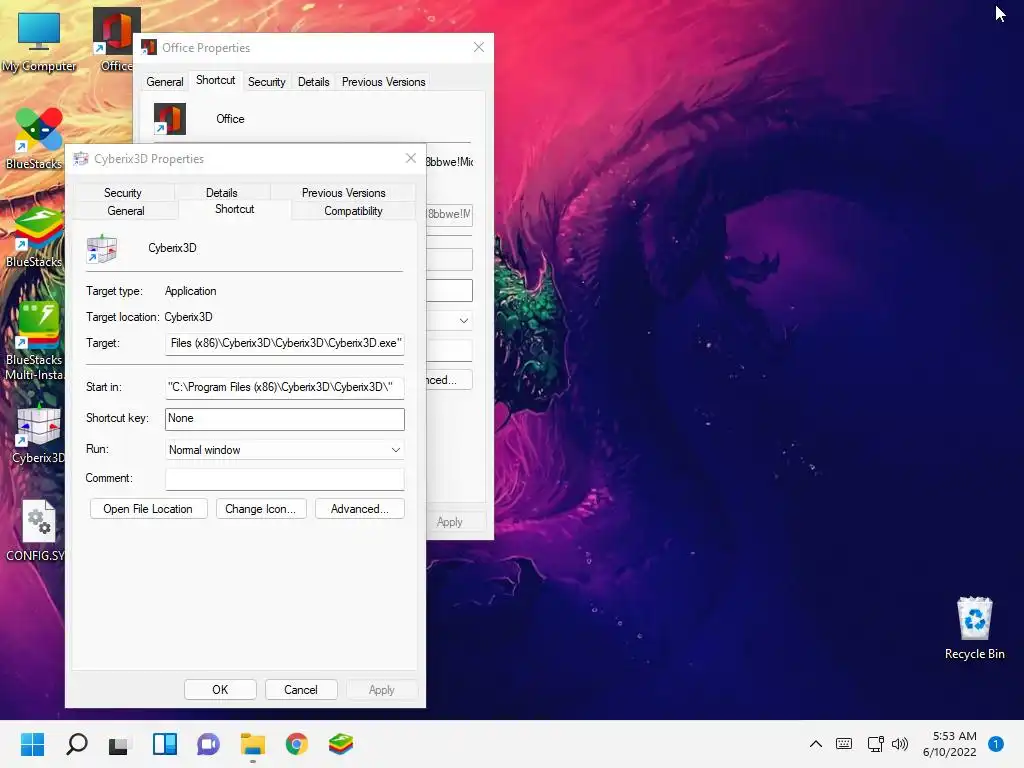Open Task View from taskbar
Screen dimensions: 1024x768
[120, 744]
